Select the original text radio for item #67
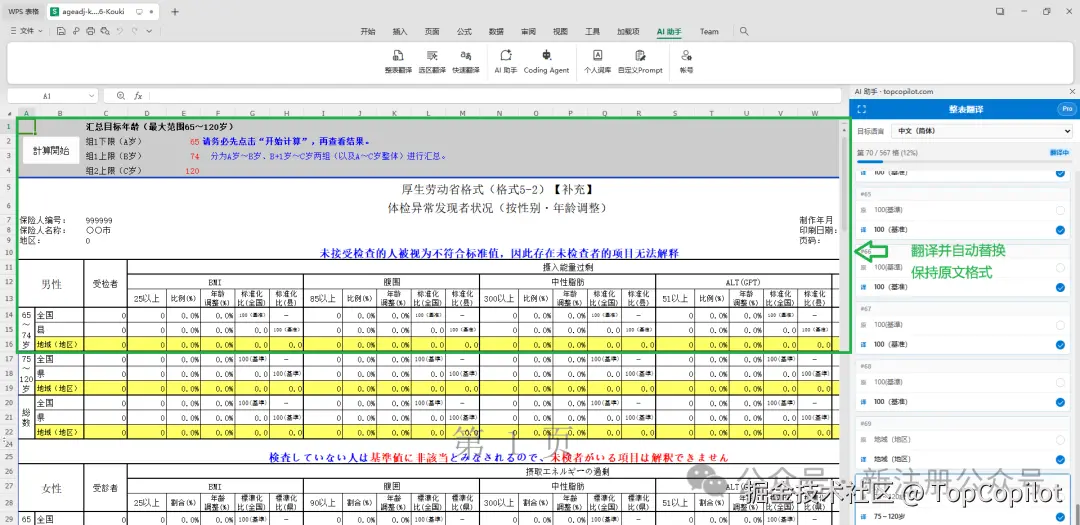 pos(1060,325)
